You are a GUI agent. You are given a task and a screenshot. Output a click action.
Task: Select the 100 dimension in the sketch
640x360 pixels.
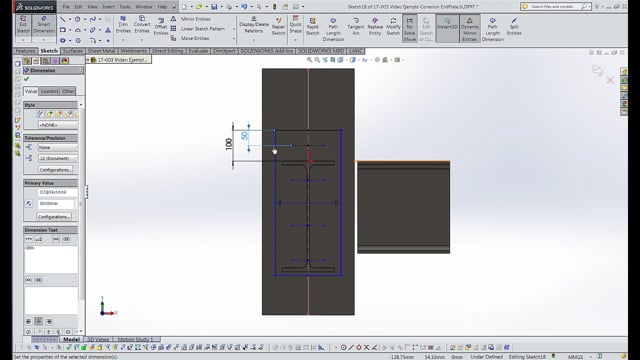tap(229, 144)
